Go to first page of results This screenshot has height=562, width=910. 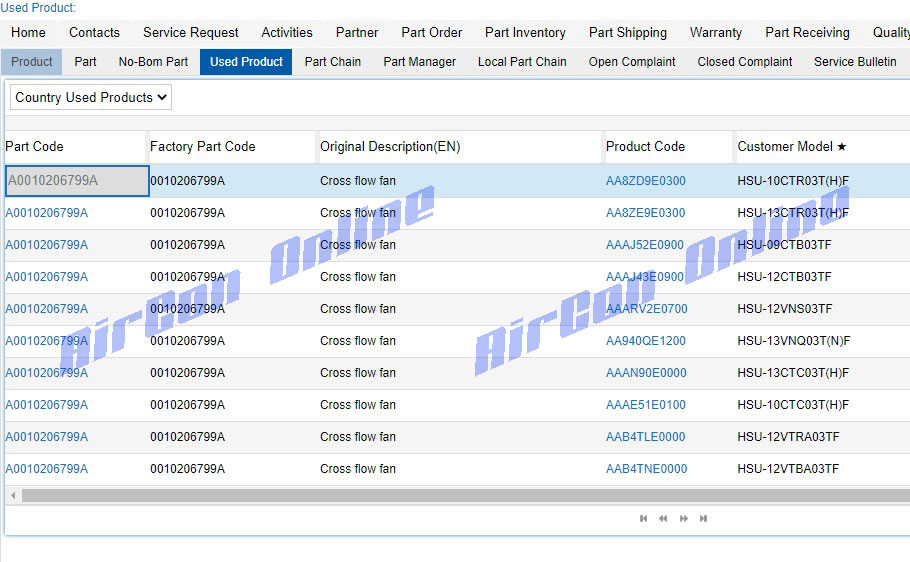[x=643, y=518]
